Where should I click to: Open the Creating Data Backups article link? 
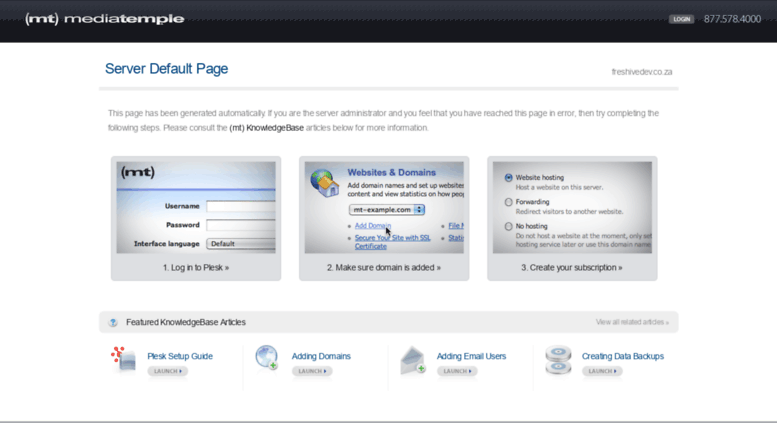(x=623, y=356)
